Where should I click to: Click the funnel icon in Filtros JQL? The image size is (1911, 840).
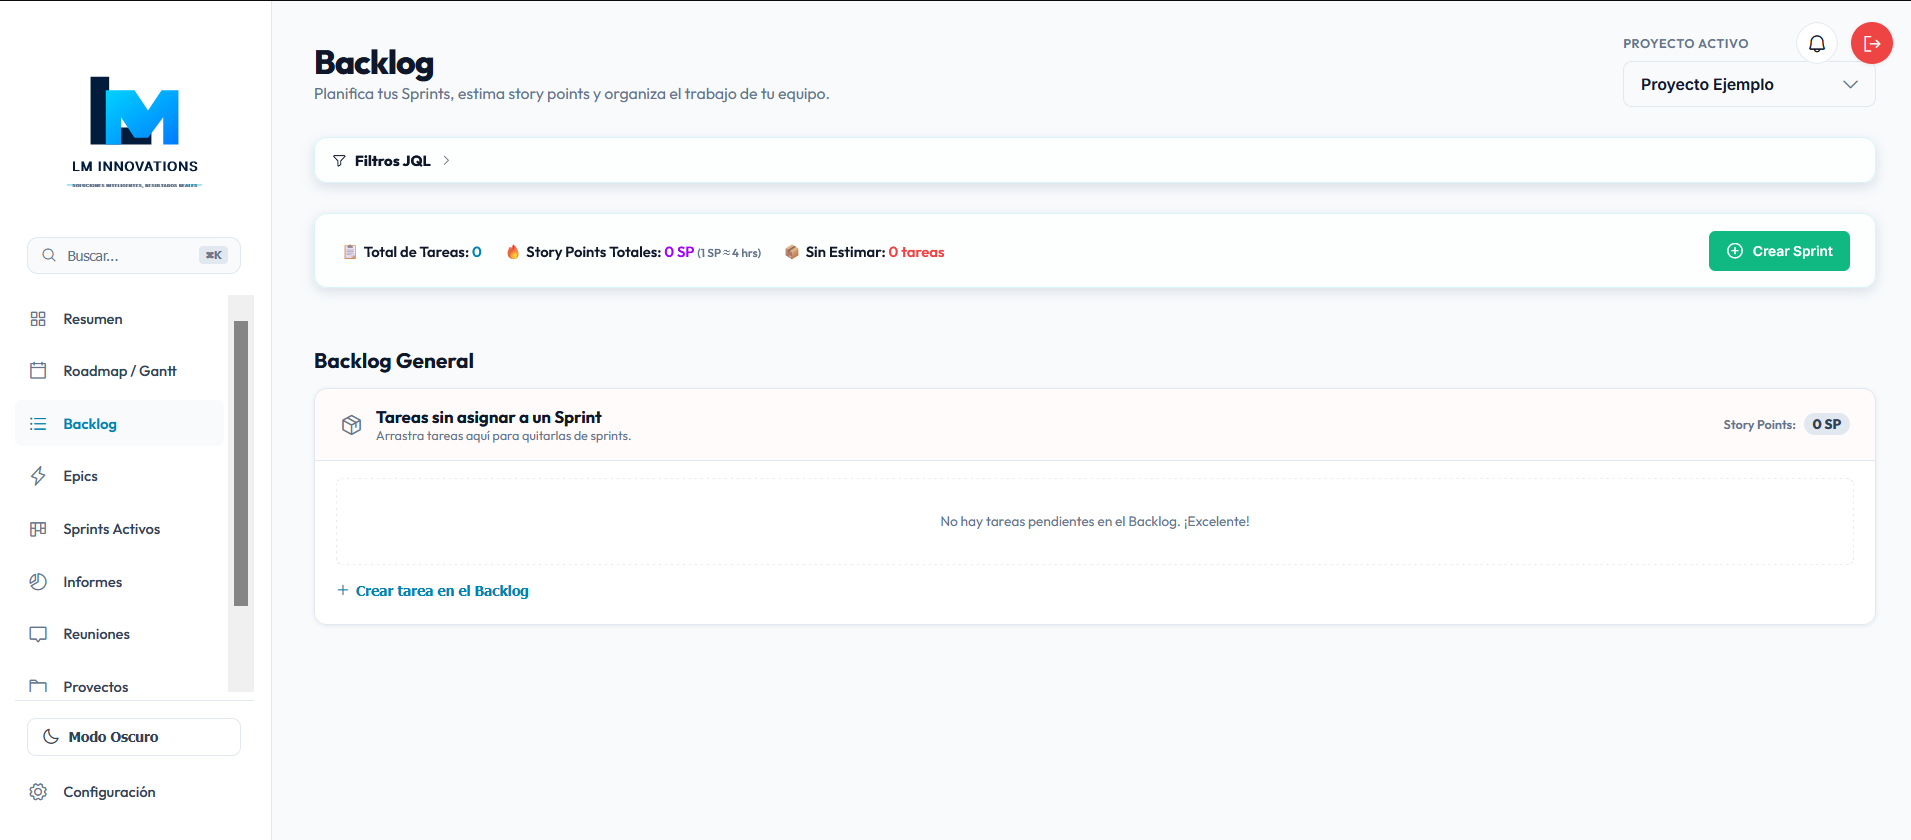(x=339, y=161)
